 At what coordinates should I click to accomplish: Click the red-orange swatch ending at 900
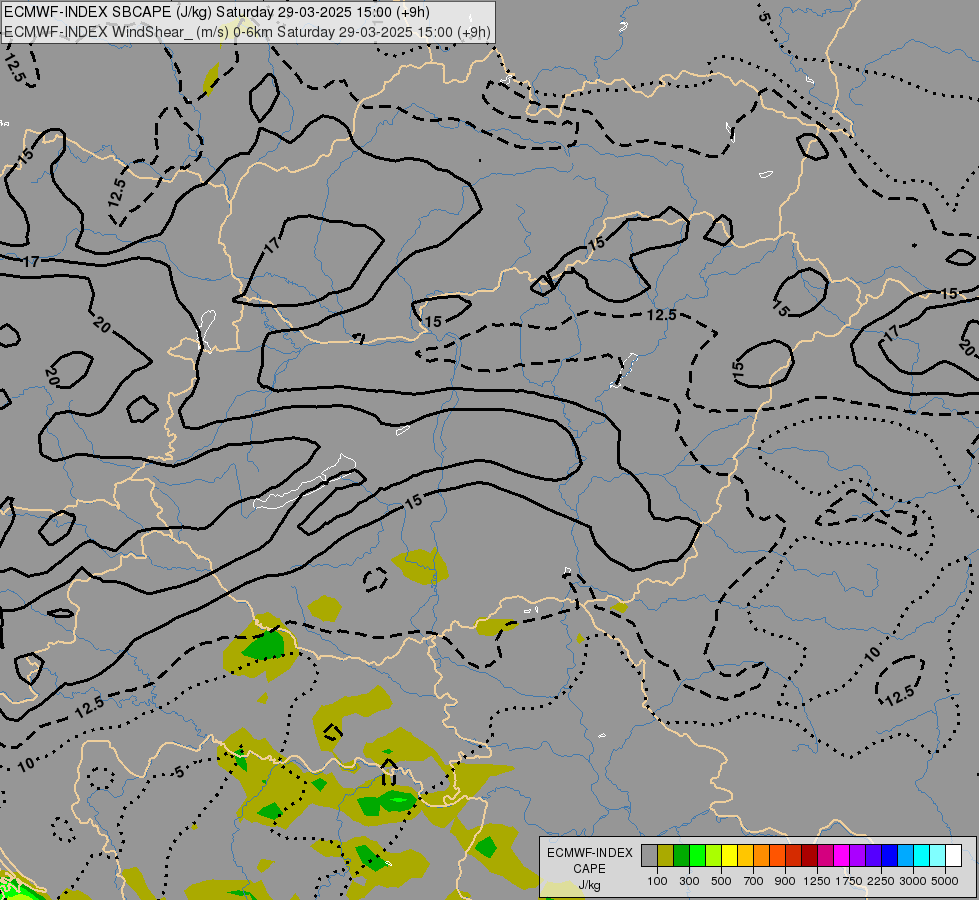(x=777, y=855)
